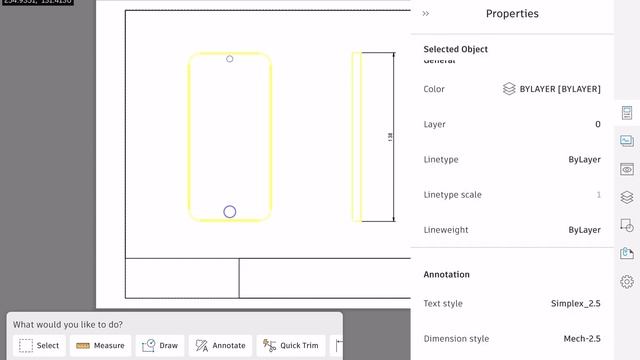This screenshot has height=360, width=640.
Task: Change the Dimension style Mech-2.5 value
Action: click(582, 338)
